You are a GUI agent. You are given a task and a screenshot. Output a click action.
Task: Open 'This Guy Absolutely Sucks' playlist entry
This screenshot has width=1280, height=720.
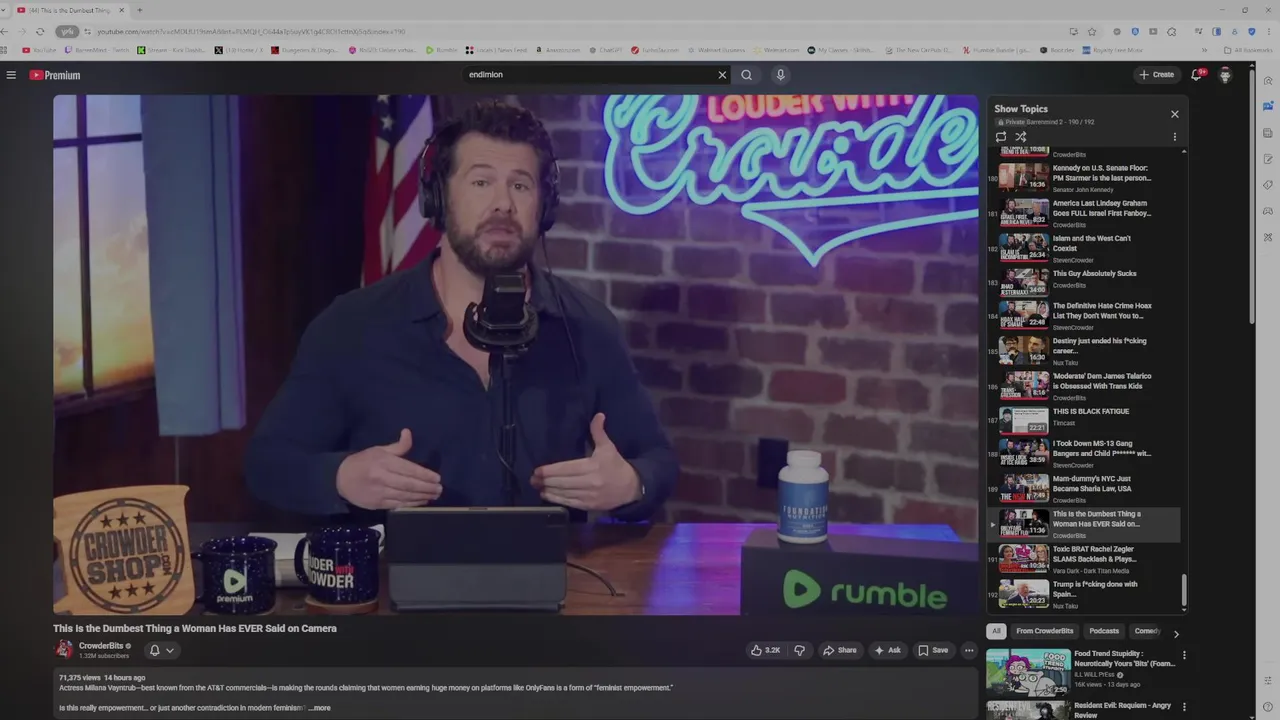coord(1084,280)
